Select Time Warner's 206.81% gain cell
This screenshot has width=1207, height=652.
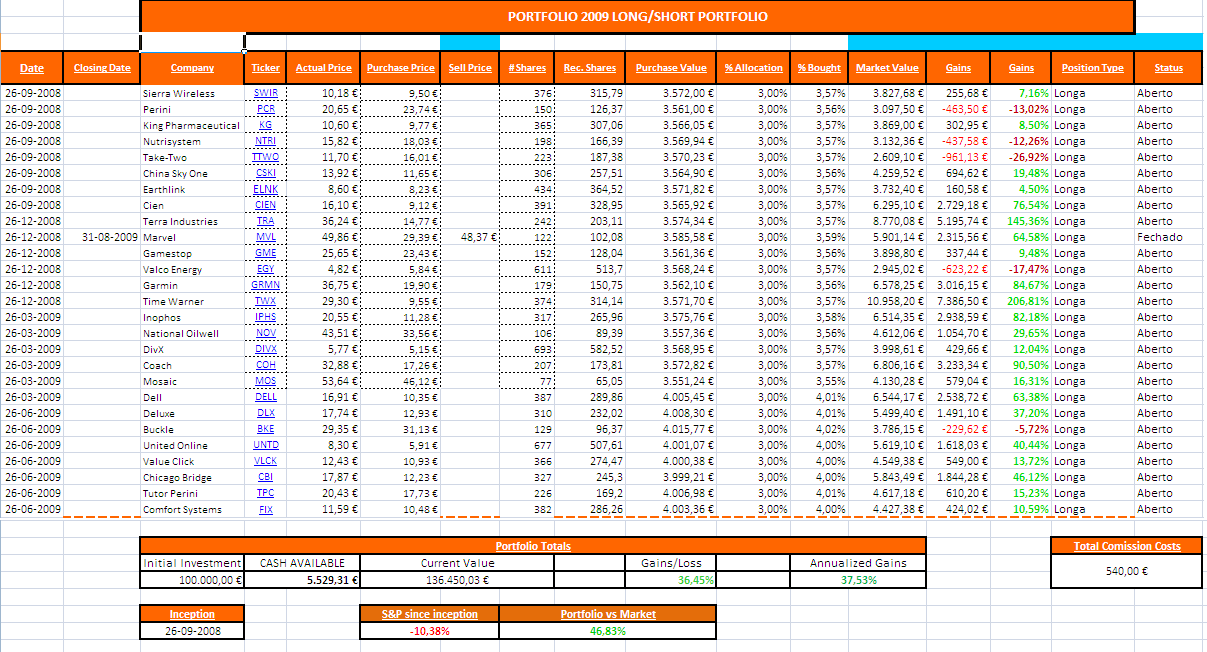1020,301
